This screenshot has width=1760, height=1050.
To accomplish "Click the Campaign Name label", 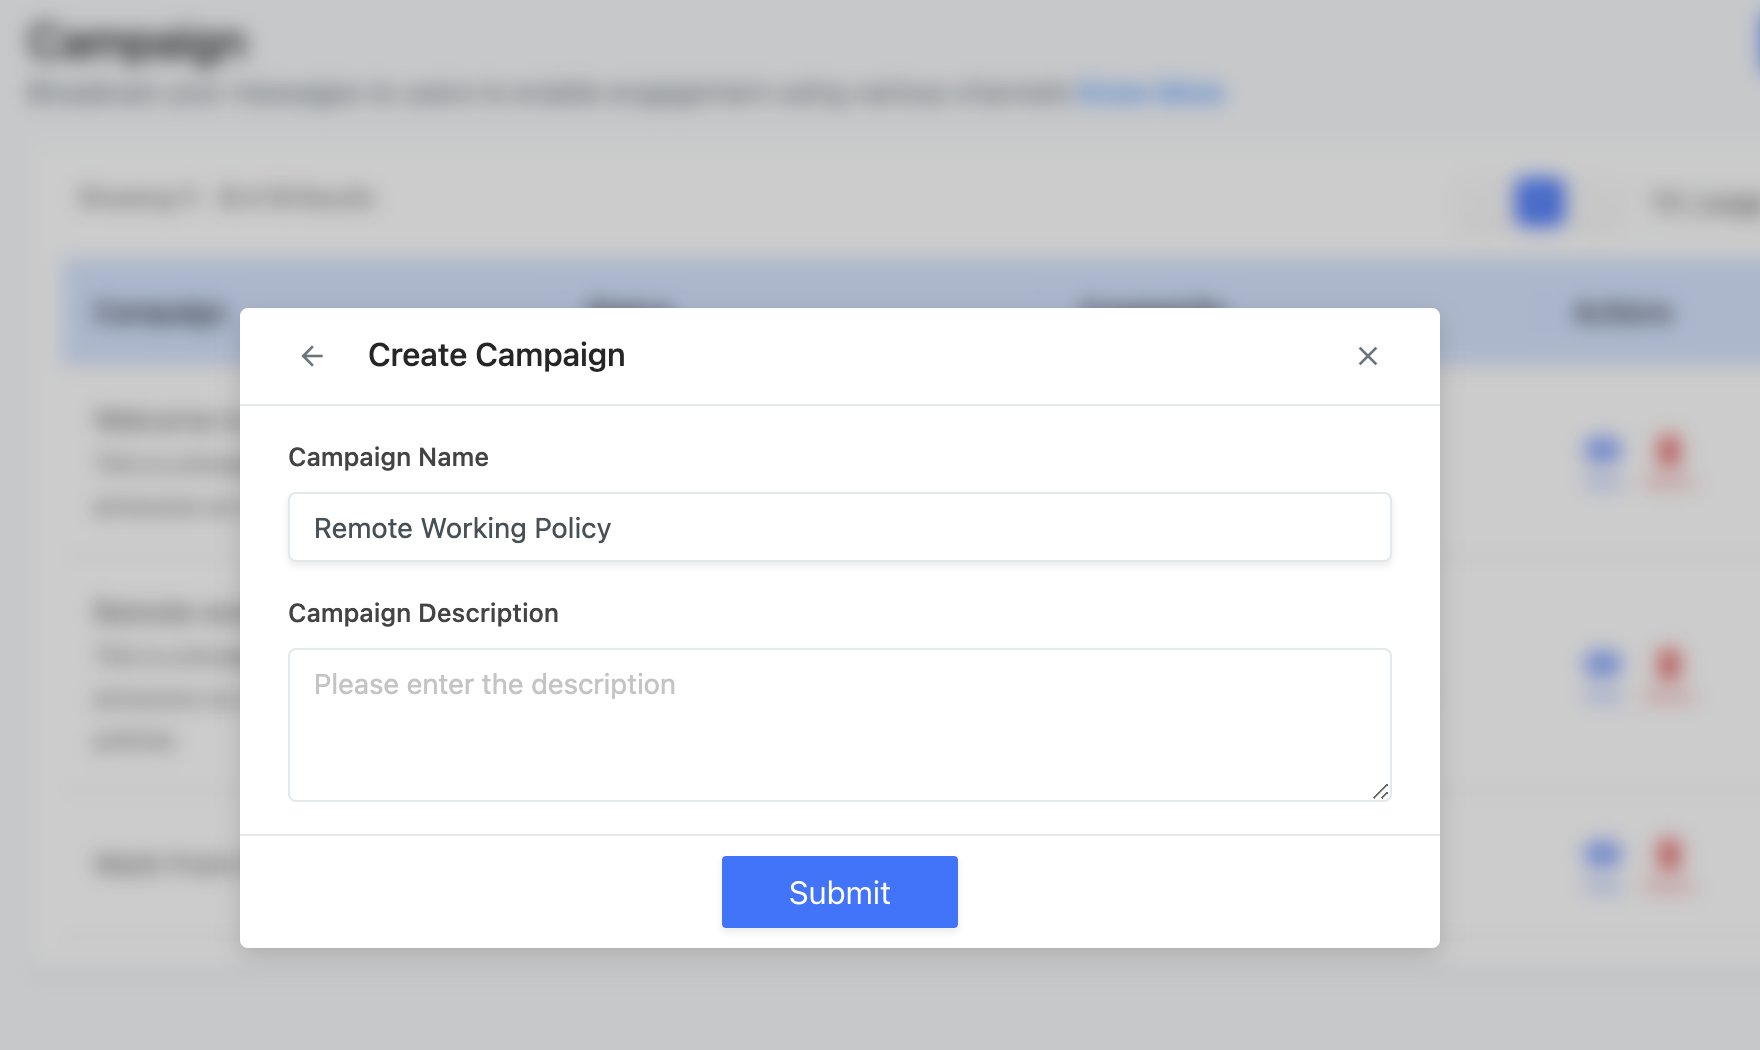I will [388, 457].
